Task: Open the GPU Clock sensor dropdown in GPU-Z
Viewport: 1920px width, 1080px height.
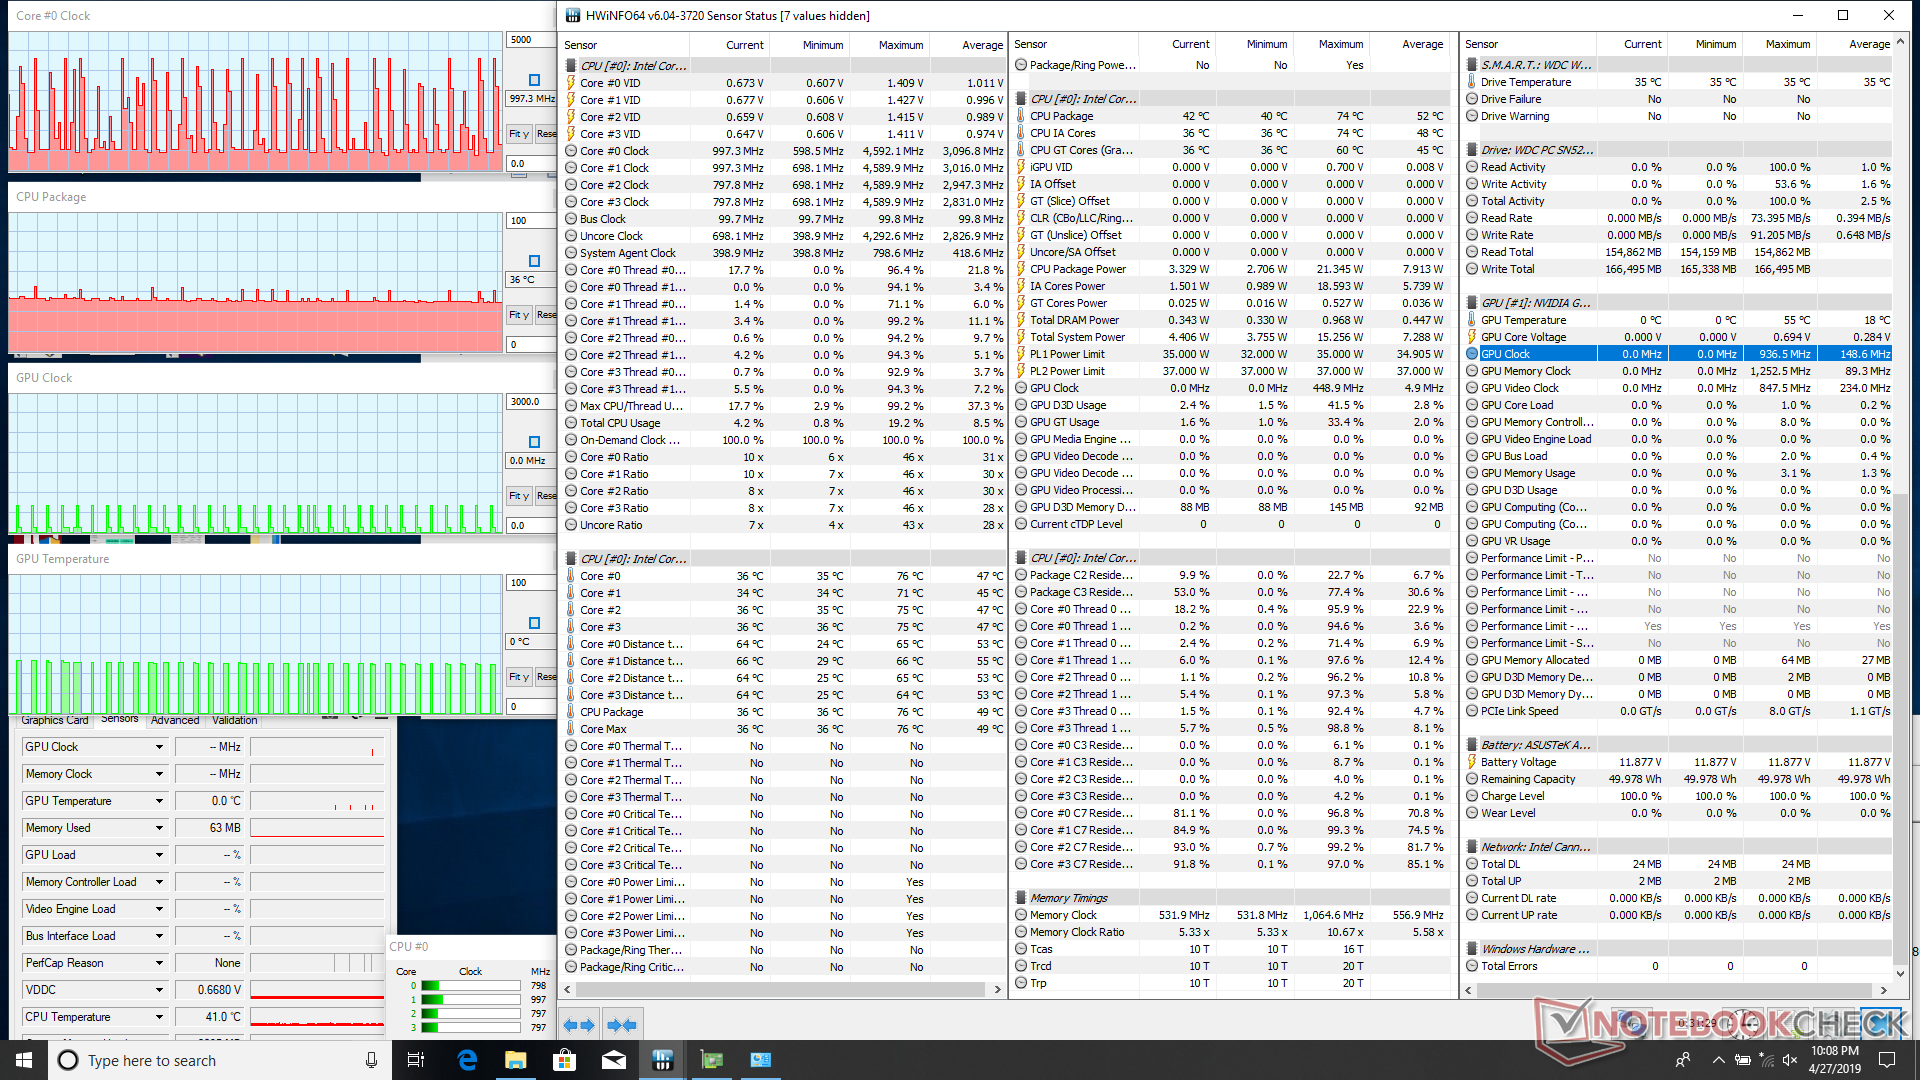Action: [x=159, y=747]
